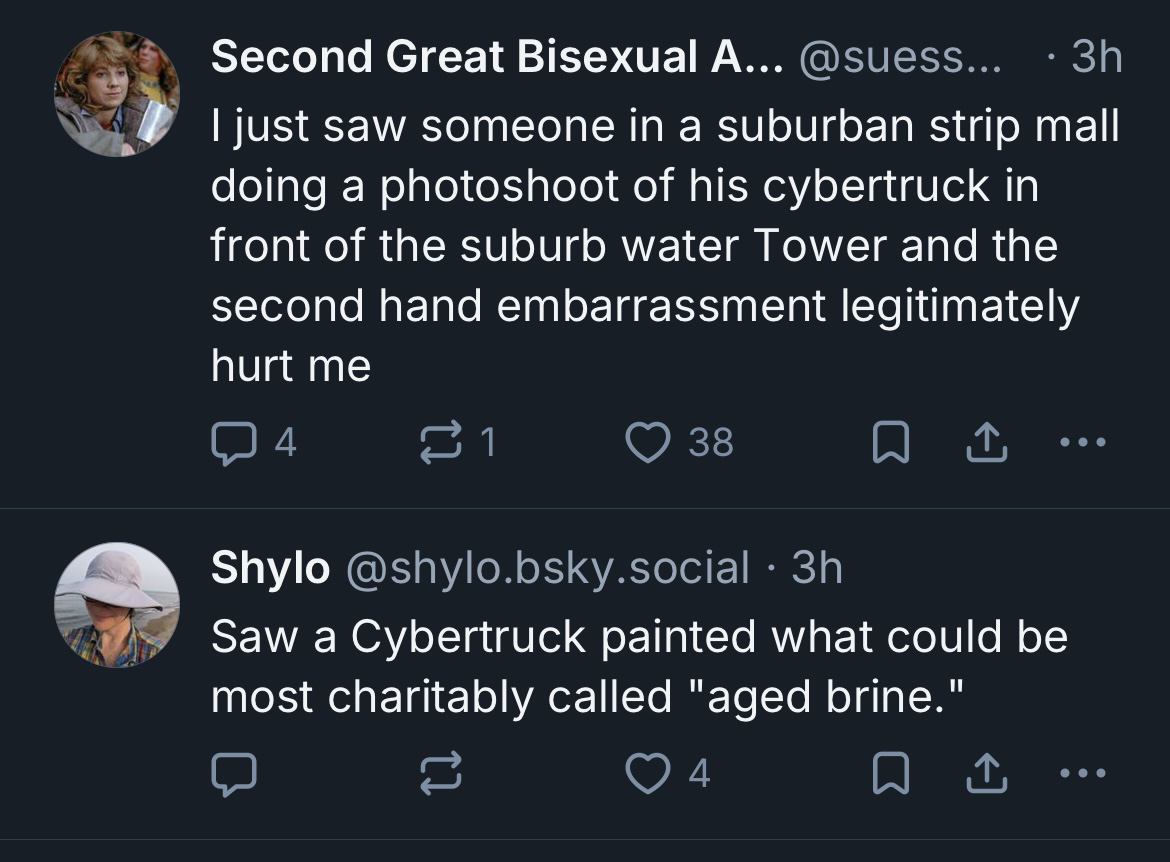Screen dimensions: 1170x862
Task: Like Shylo's aged brine post
Action: (645, 772)
